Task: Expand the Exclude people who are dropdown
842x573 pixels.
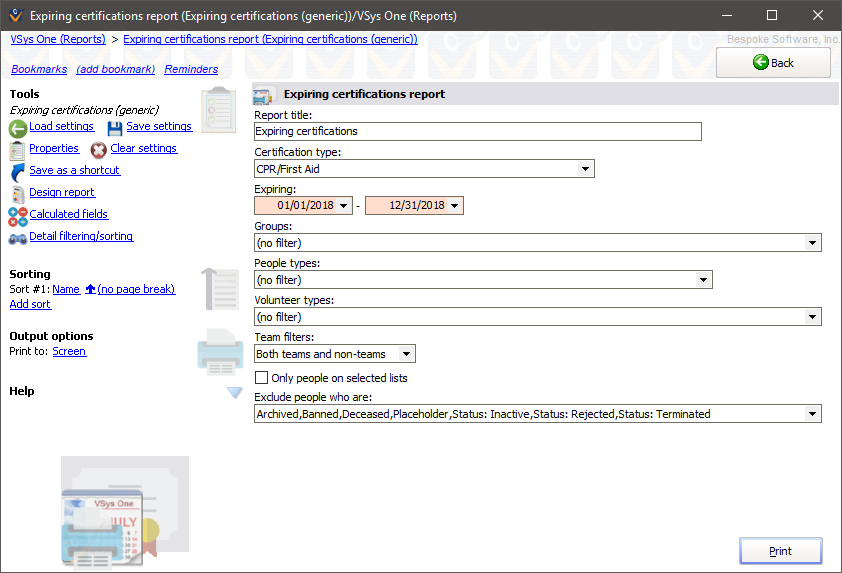Action: point(812,414)
